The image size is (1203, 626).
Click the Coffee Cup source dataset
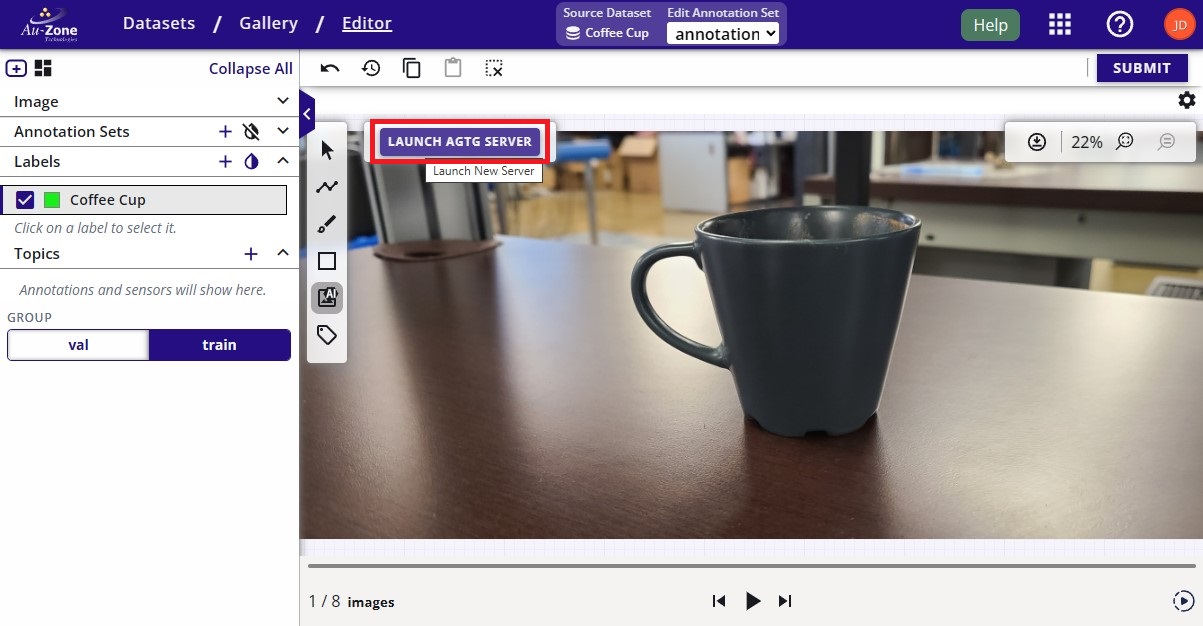(607, 33)
